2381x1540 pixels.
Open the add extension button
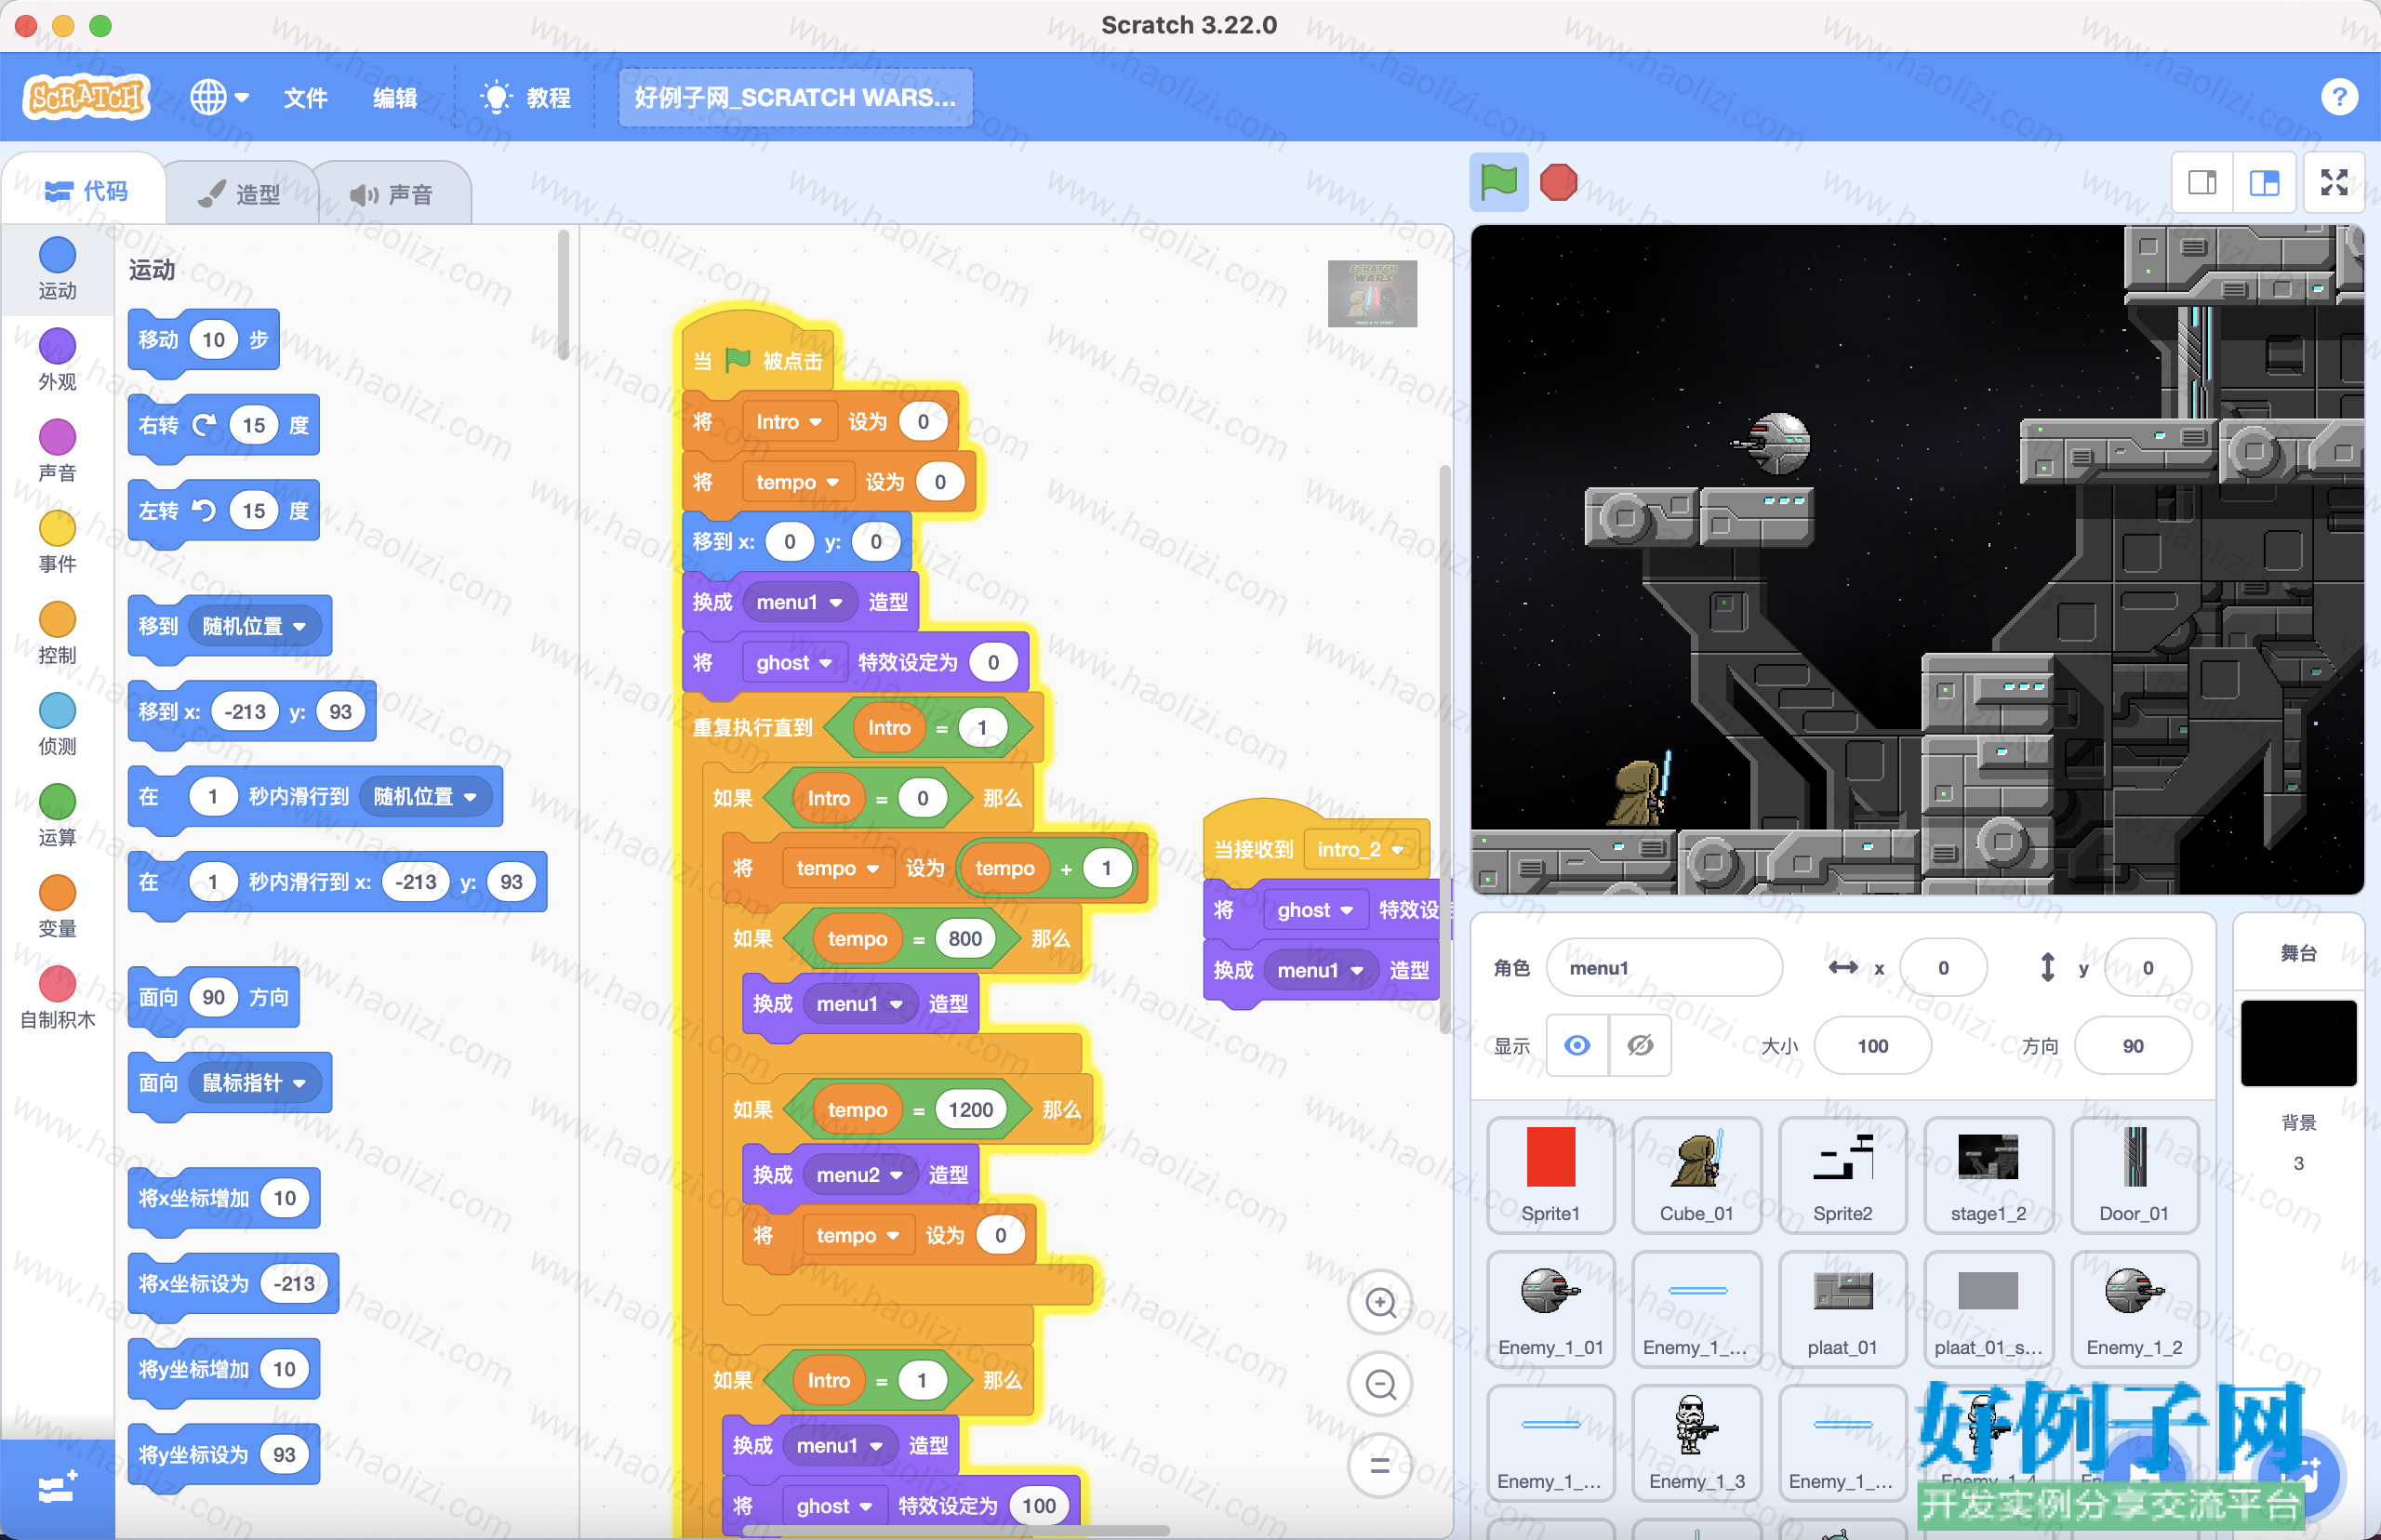(x=57, y=1487)
